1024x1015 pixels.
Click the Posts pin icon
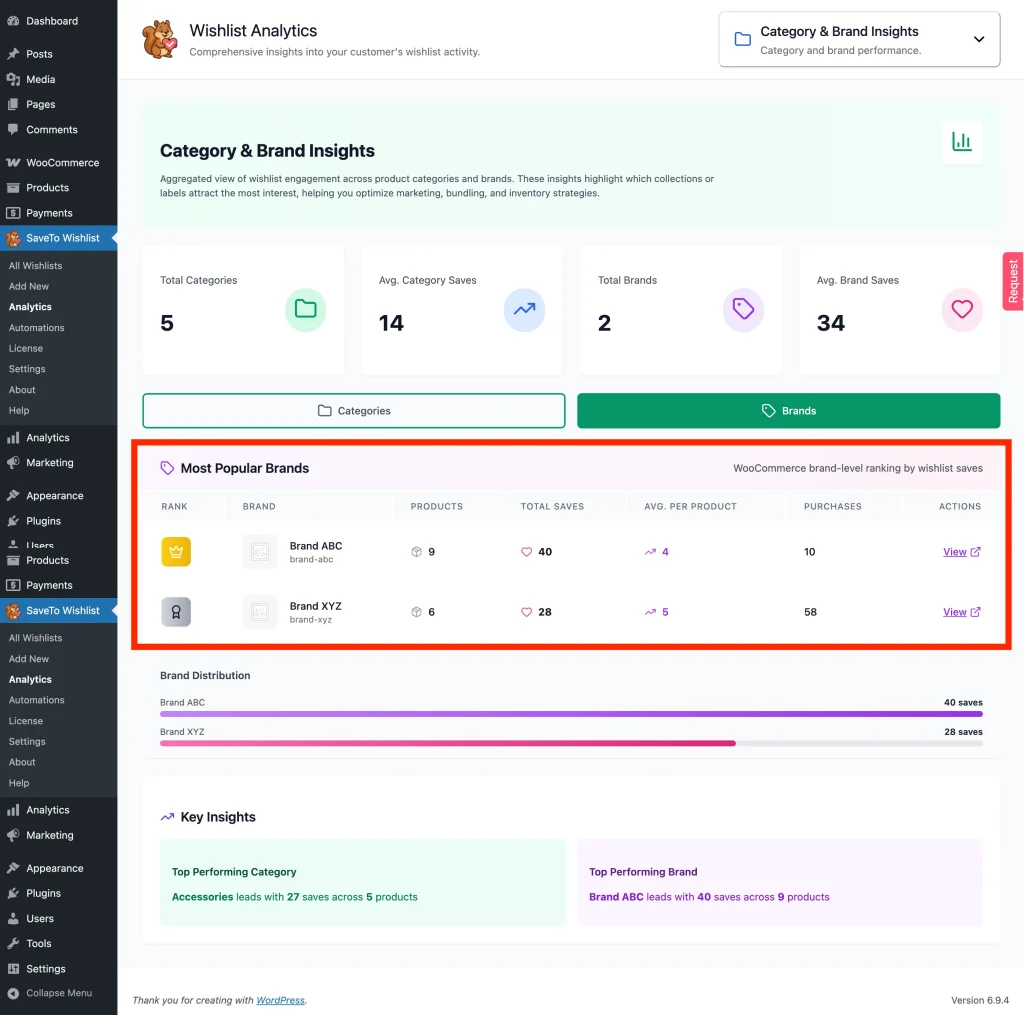click(13, 54)
